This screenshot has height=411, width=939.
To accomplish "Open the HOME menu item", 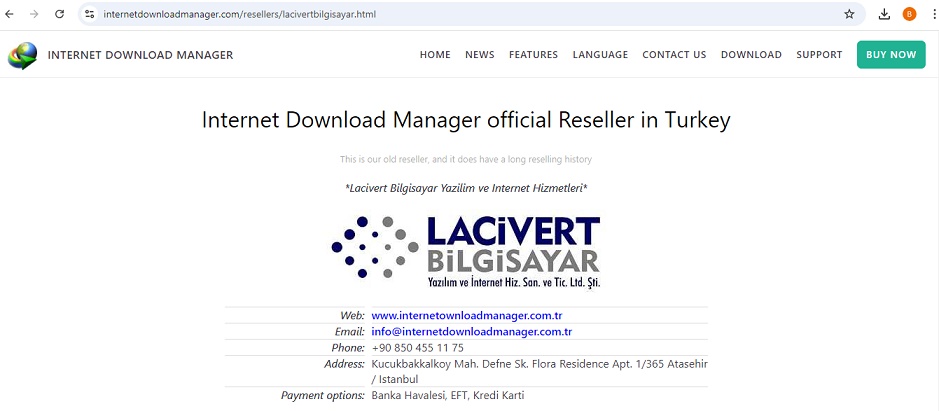I will point(435,55).
